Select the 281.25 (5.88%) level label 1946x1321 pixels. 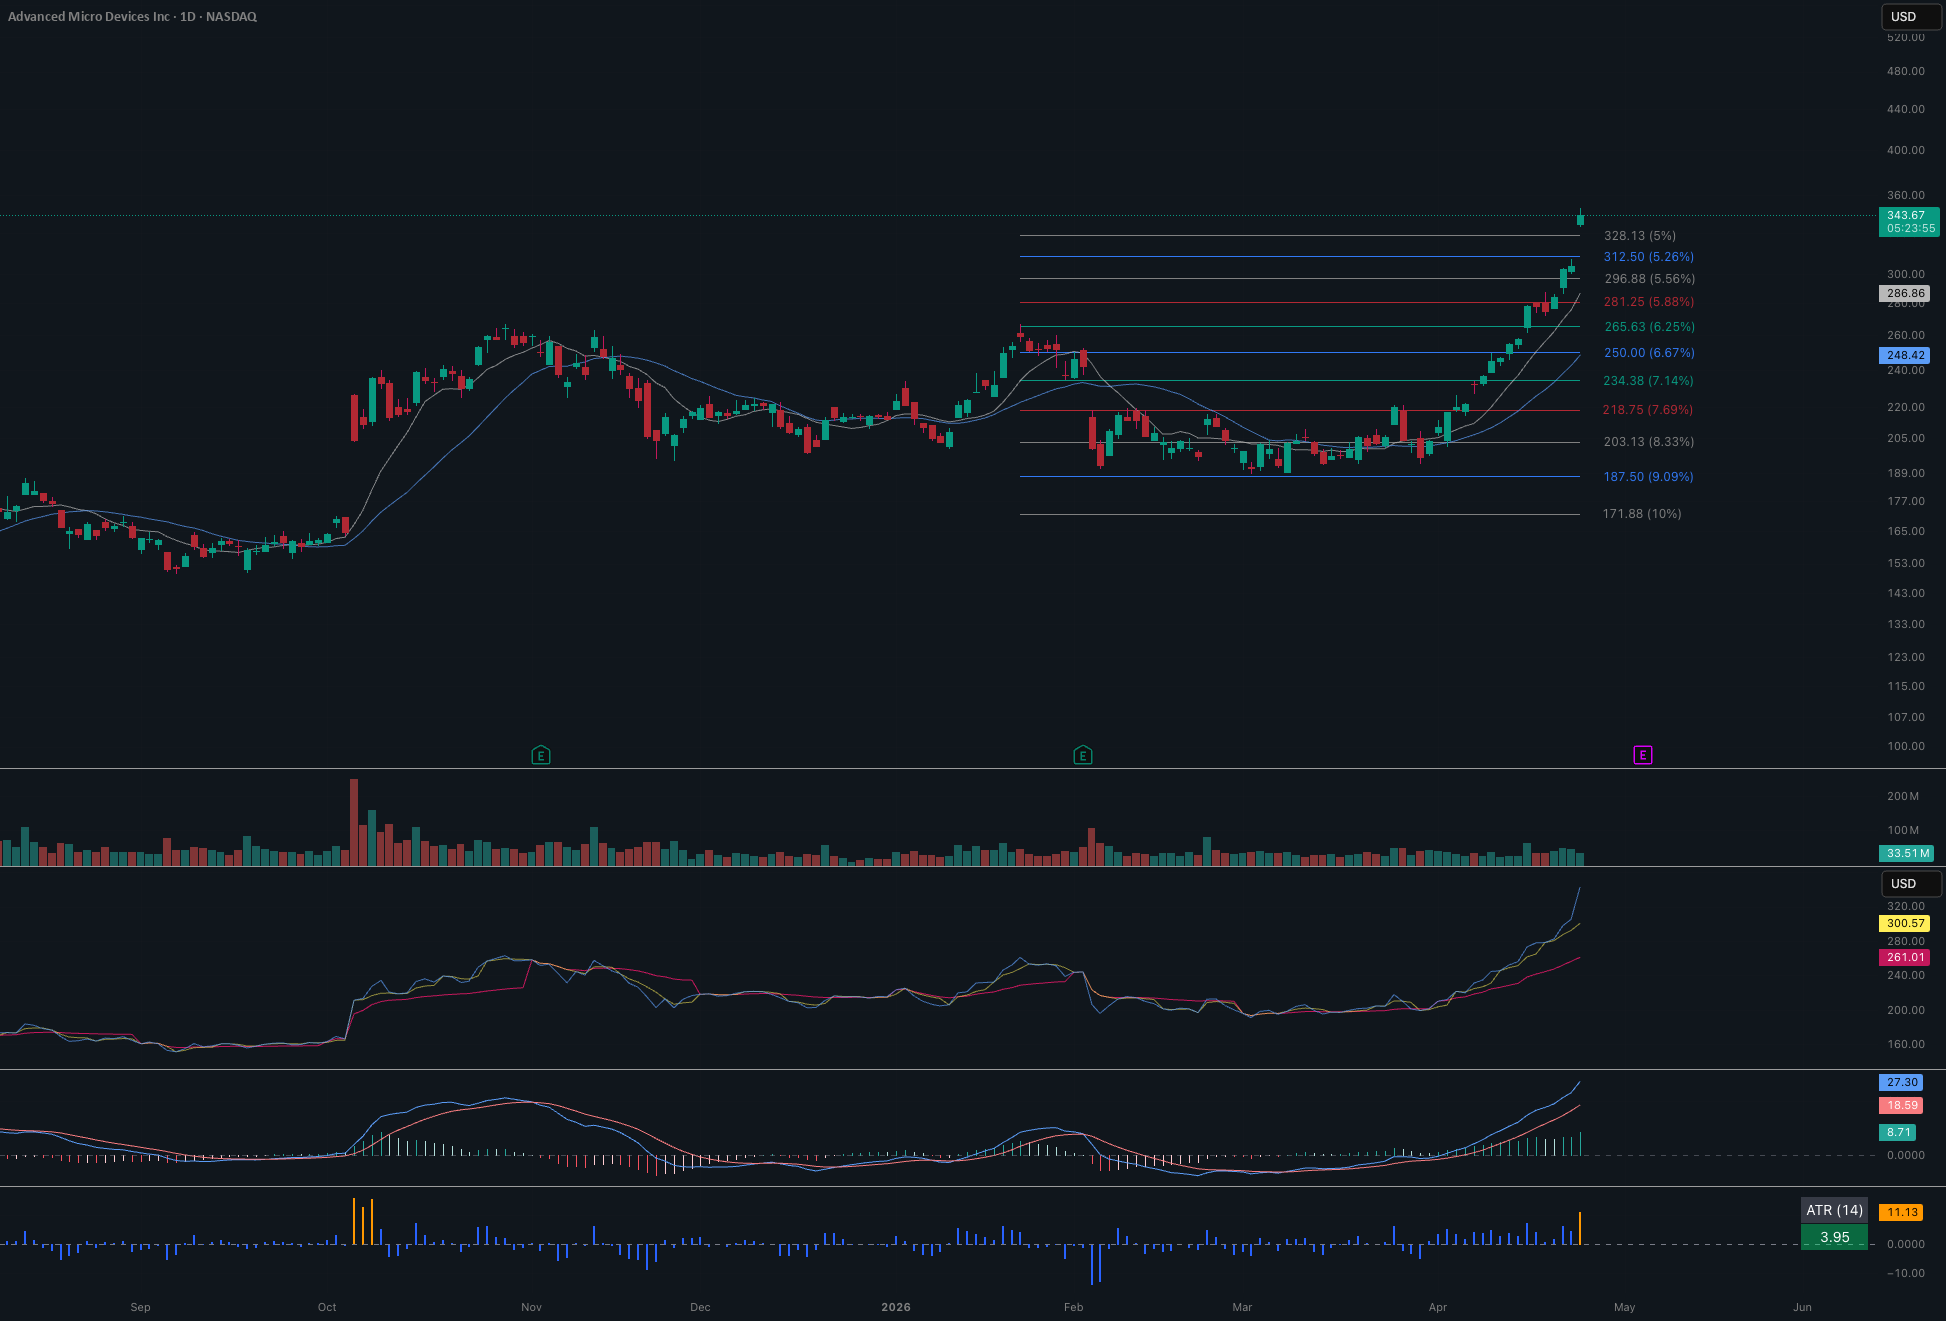pos(1649,302)
